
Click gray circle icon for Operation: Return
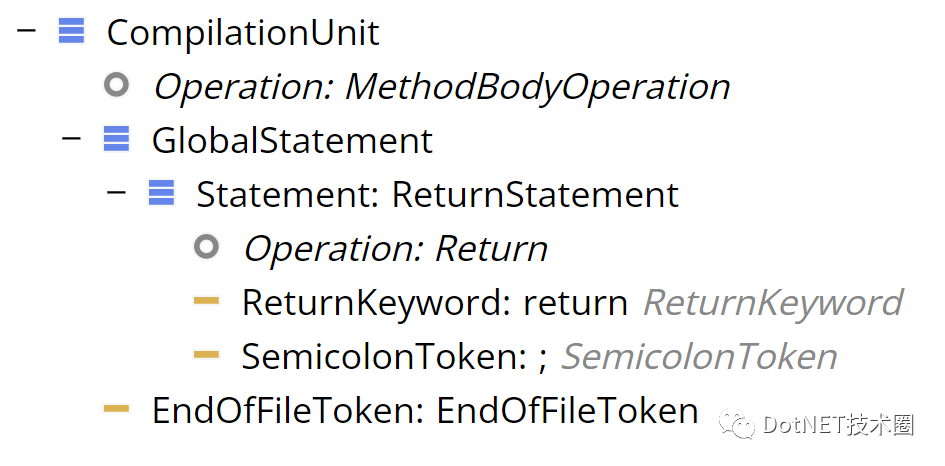click(206, 247)
